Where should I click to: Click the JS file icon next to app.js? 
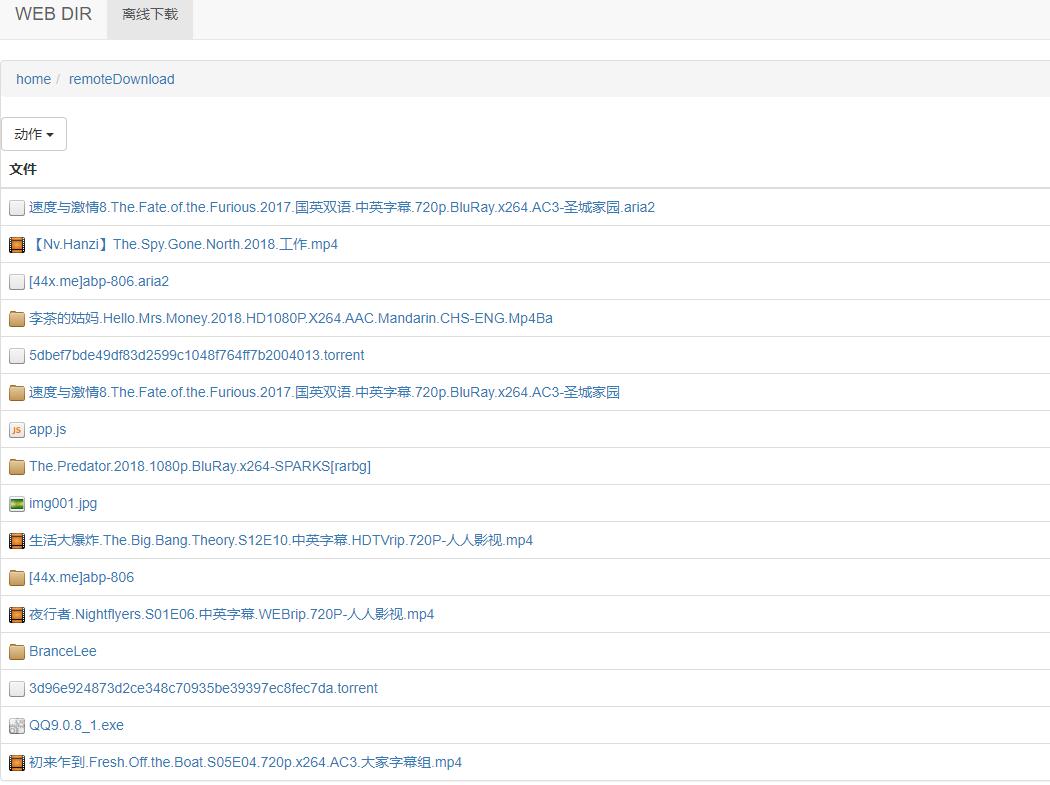[x=17, y=430]
